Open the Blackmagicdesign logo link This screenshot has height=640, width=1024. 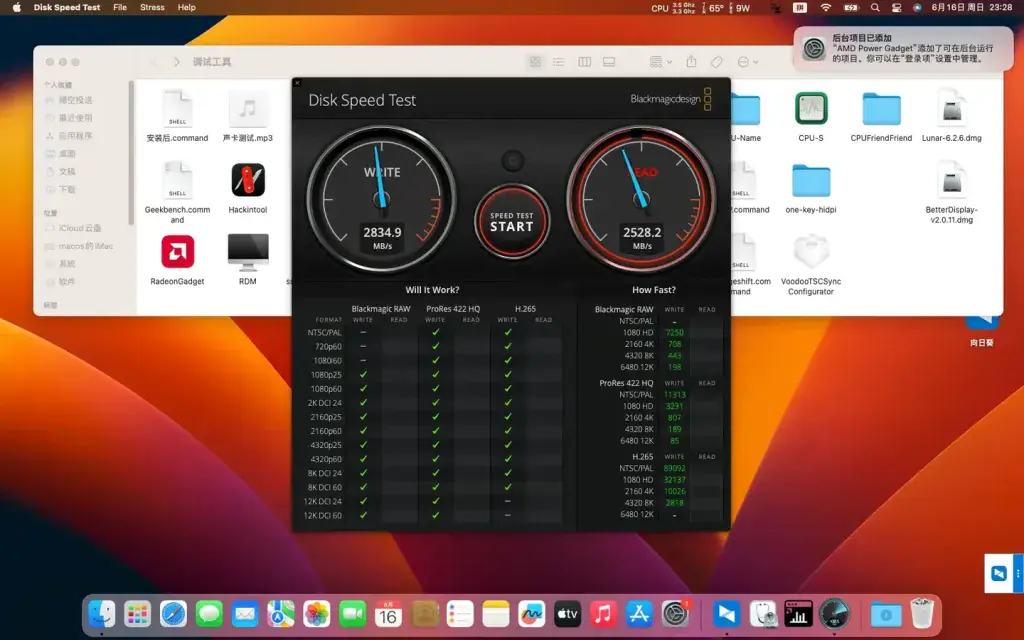(x=671, y=99)
